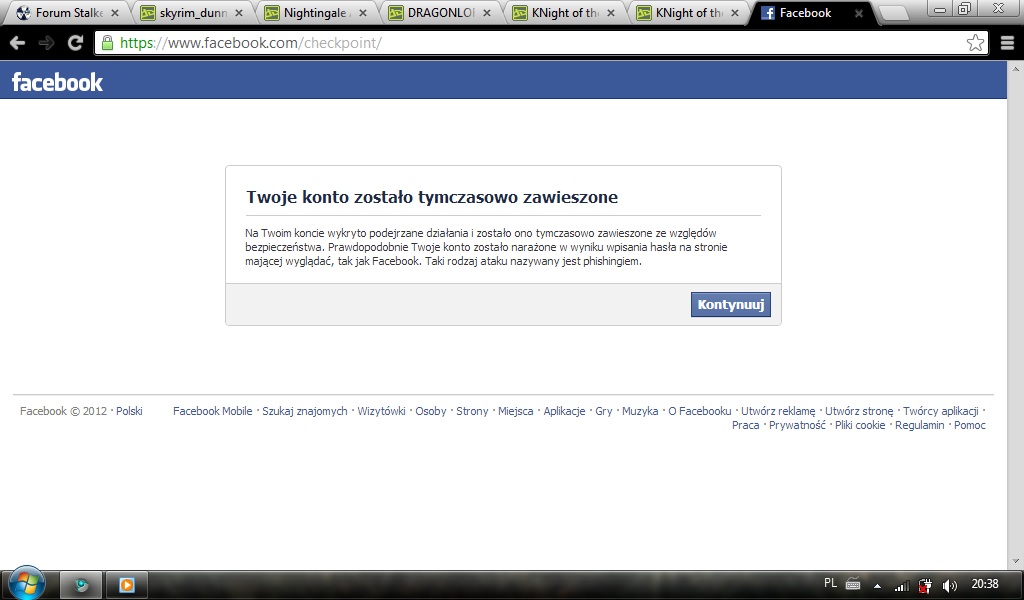Bookmark page with the star icon
The width and height of the screenshot is (1024, 600).
pos(975,43)
